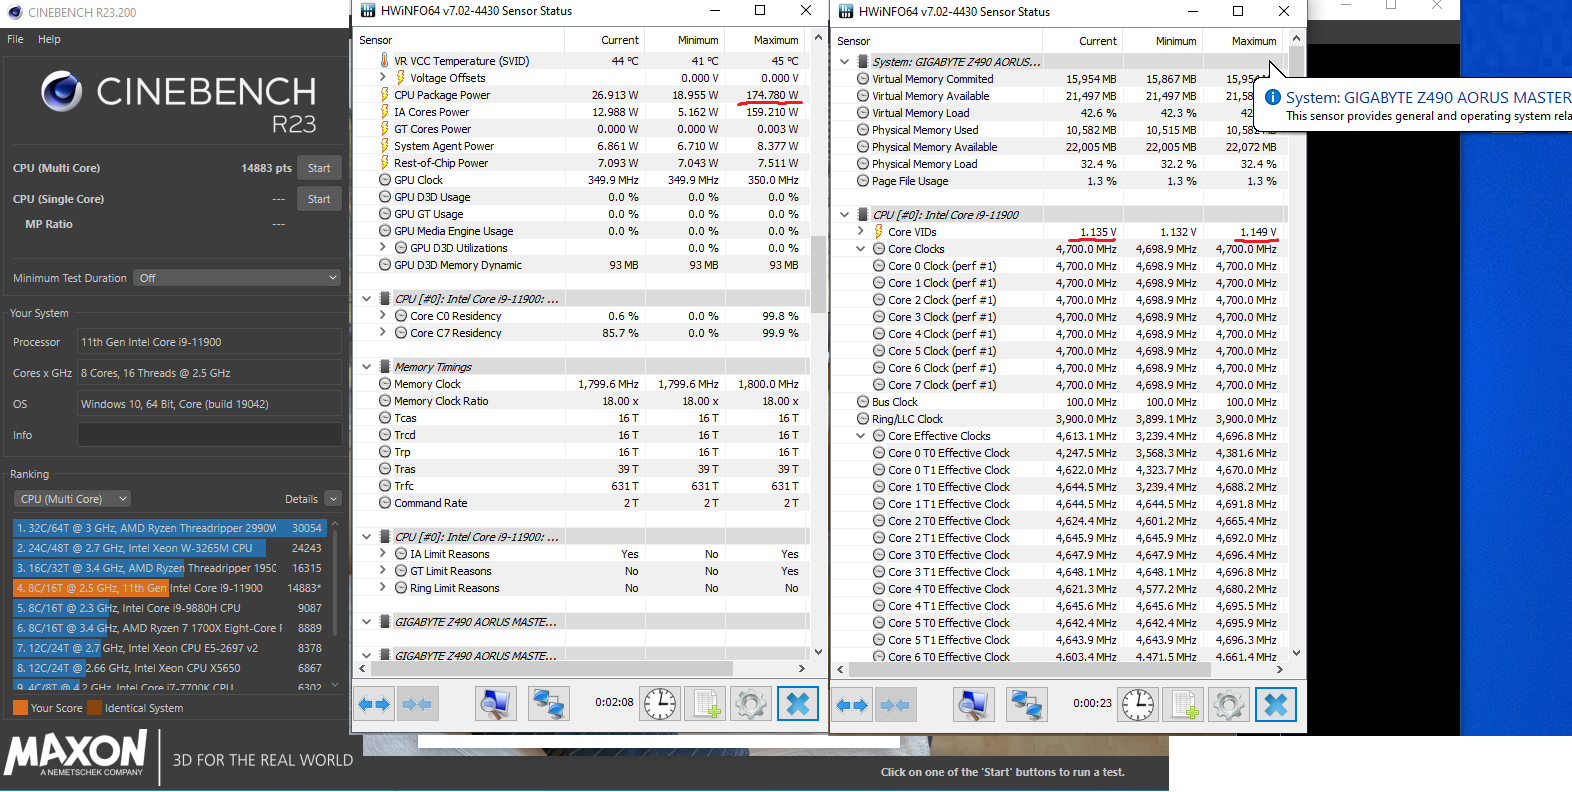Click the round icon beside GPU Clock
This screenshot has height=792, width=1572.
(385, 180)
